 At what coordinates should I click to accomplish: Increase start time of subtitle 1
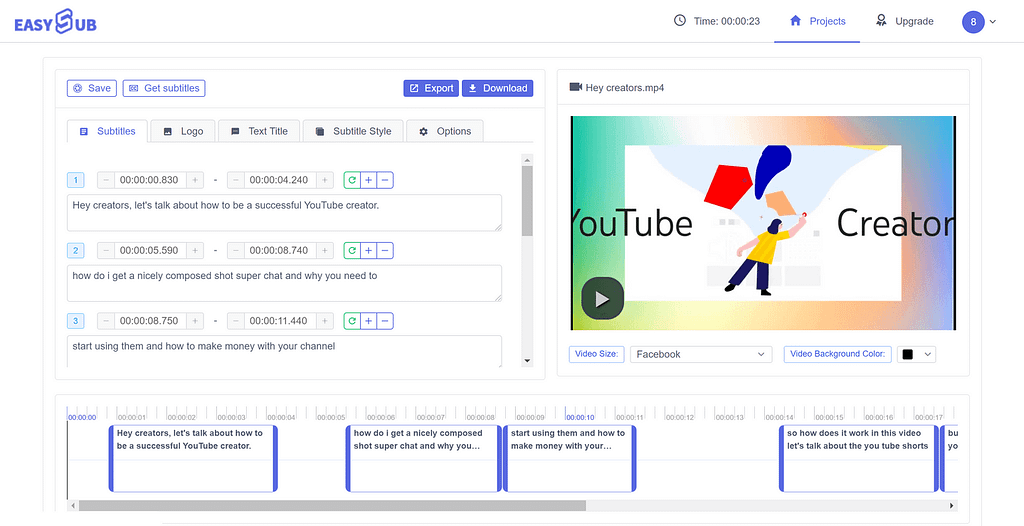pos(195,180)
